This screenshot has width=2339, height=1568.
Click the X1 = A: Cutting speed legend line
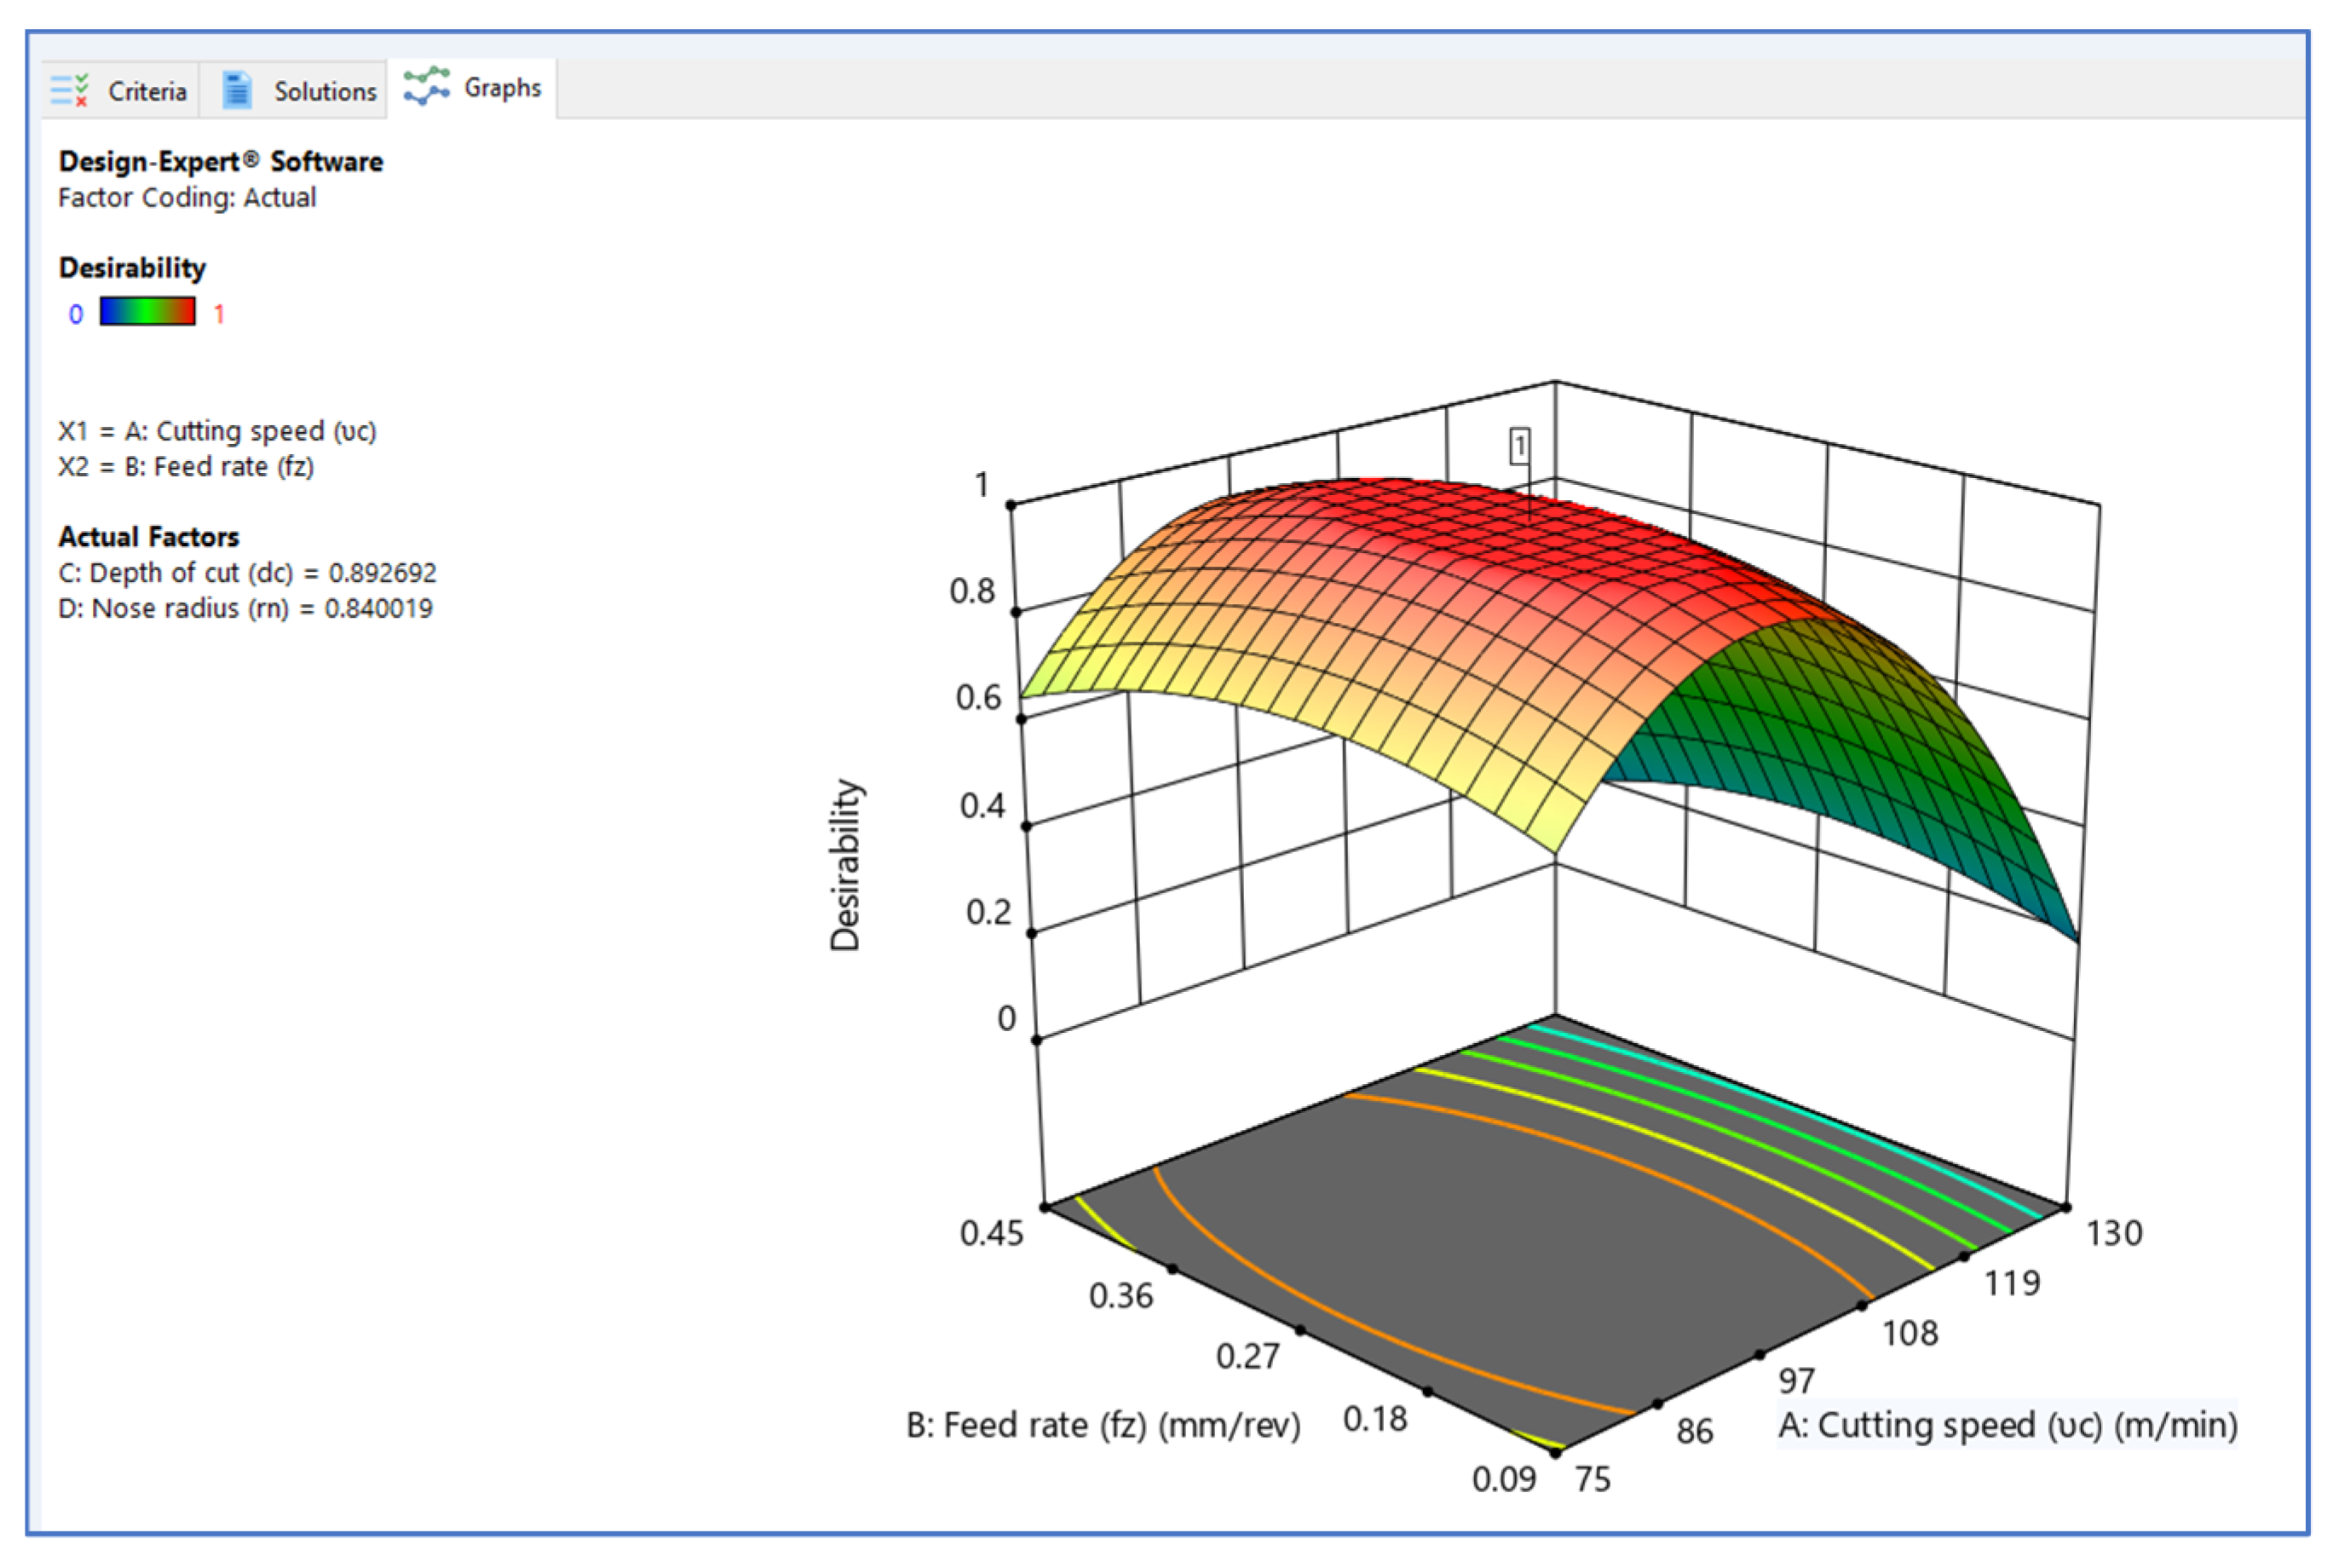(217, 431)
